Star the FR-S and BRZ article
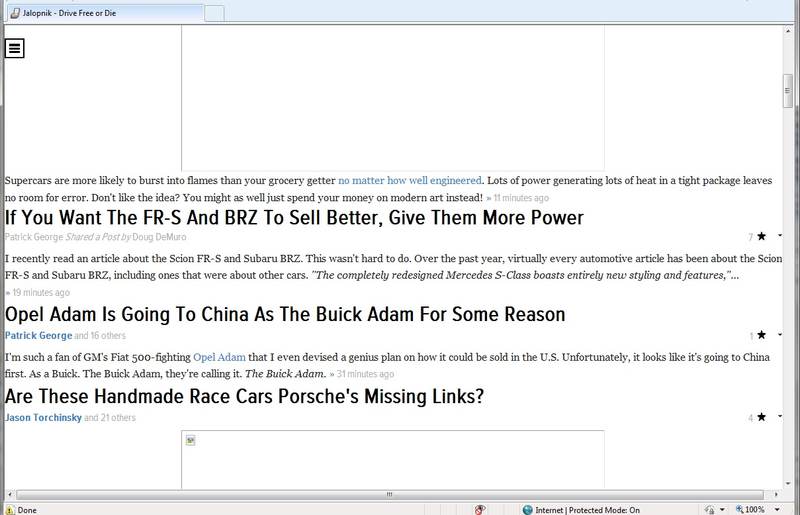 (x=762, y=236)
